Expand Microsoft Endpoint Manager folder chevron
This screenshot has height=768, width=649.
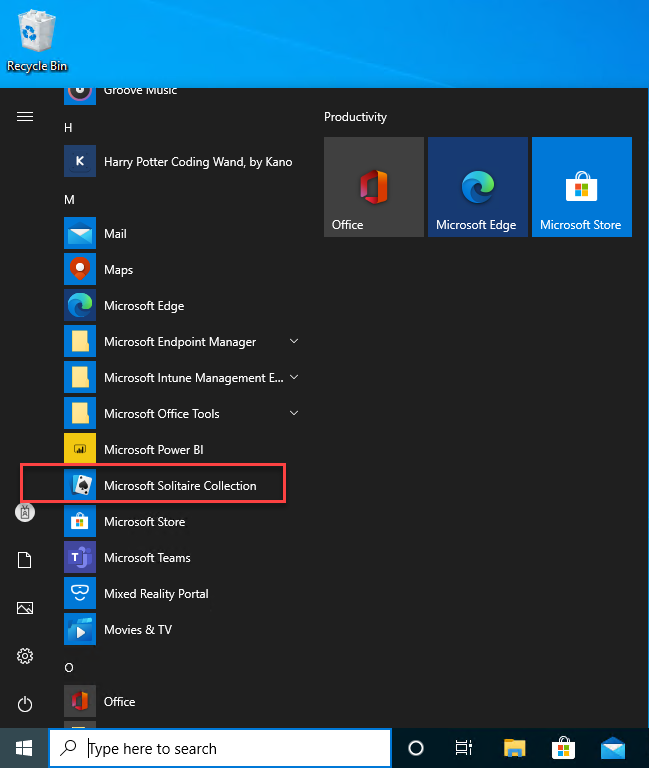pyautogui.click(x=294, y=341)
